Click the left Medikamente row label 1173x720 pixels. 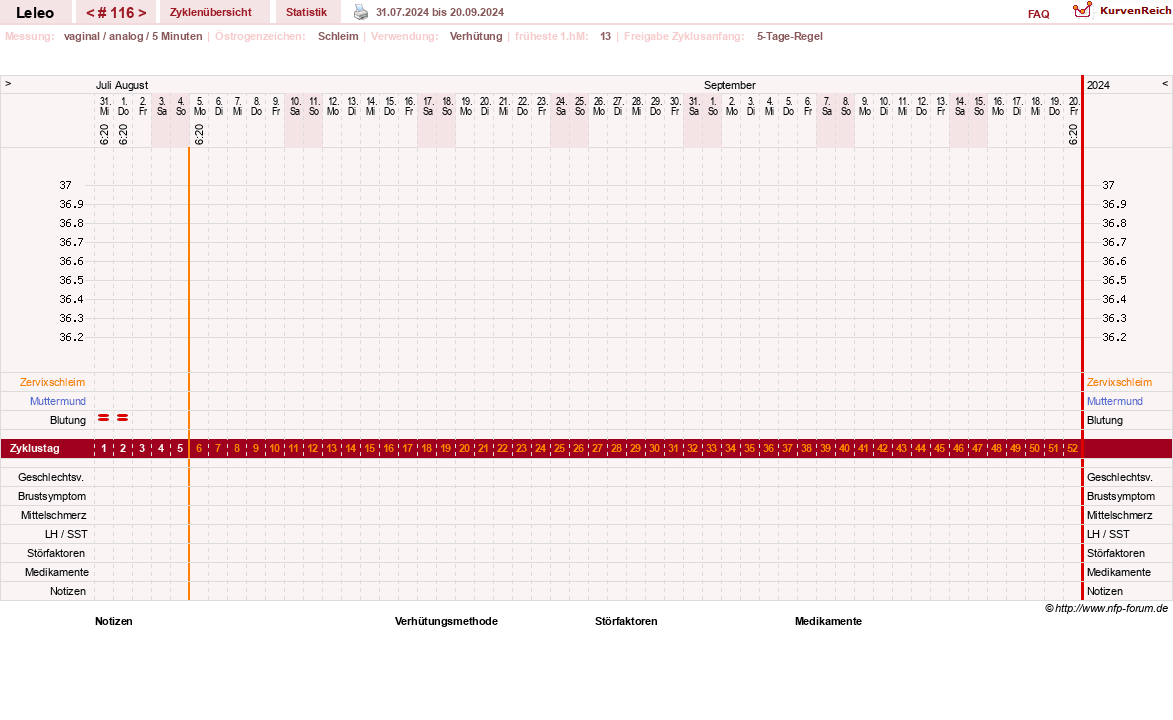click(57, 573)
